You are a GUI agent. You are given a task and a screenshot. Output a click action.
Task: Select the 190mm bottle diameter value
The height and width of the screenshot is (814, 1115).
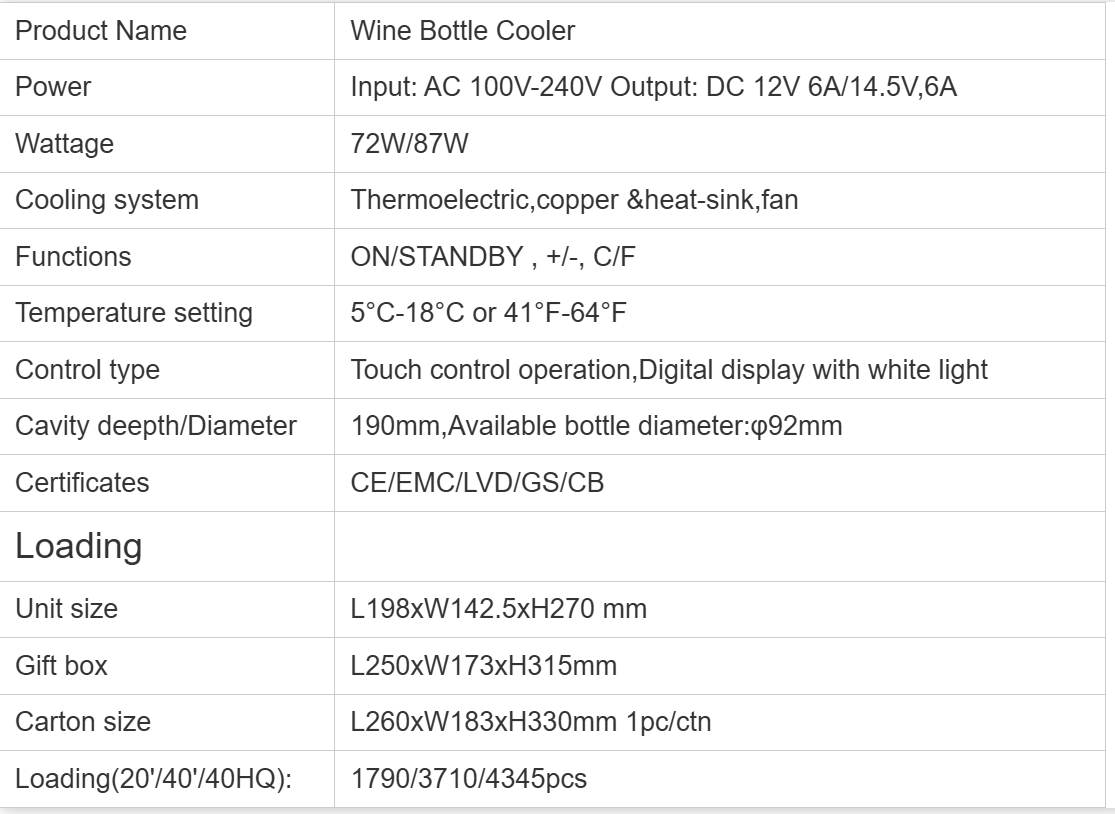[596, 426]
